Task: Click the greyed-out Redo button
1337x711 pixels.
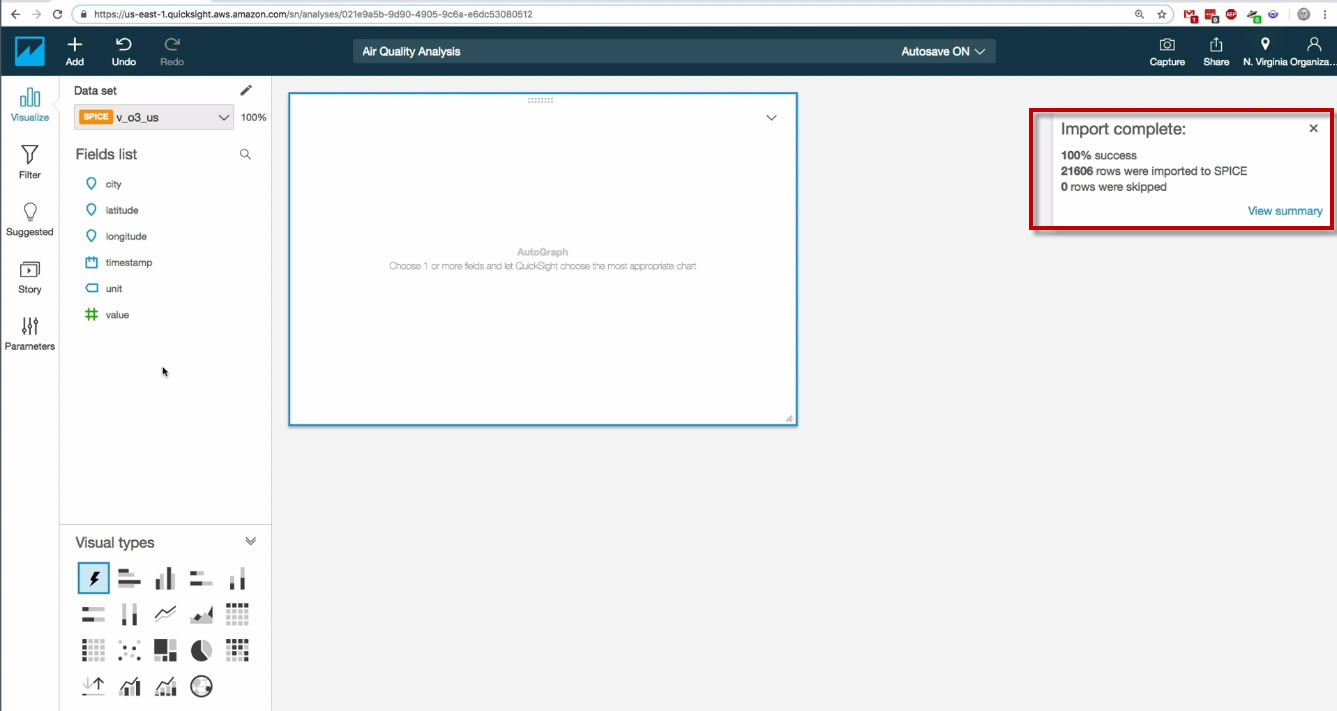Action: (172, 52)
